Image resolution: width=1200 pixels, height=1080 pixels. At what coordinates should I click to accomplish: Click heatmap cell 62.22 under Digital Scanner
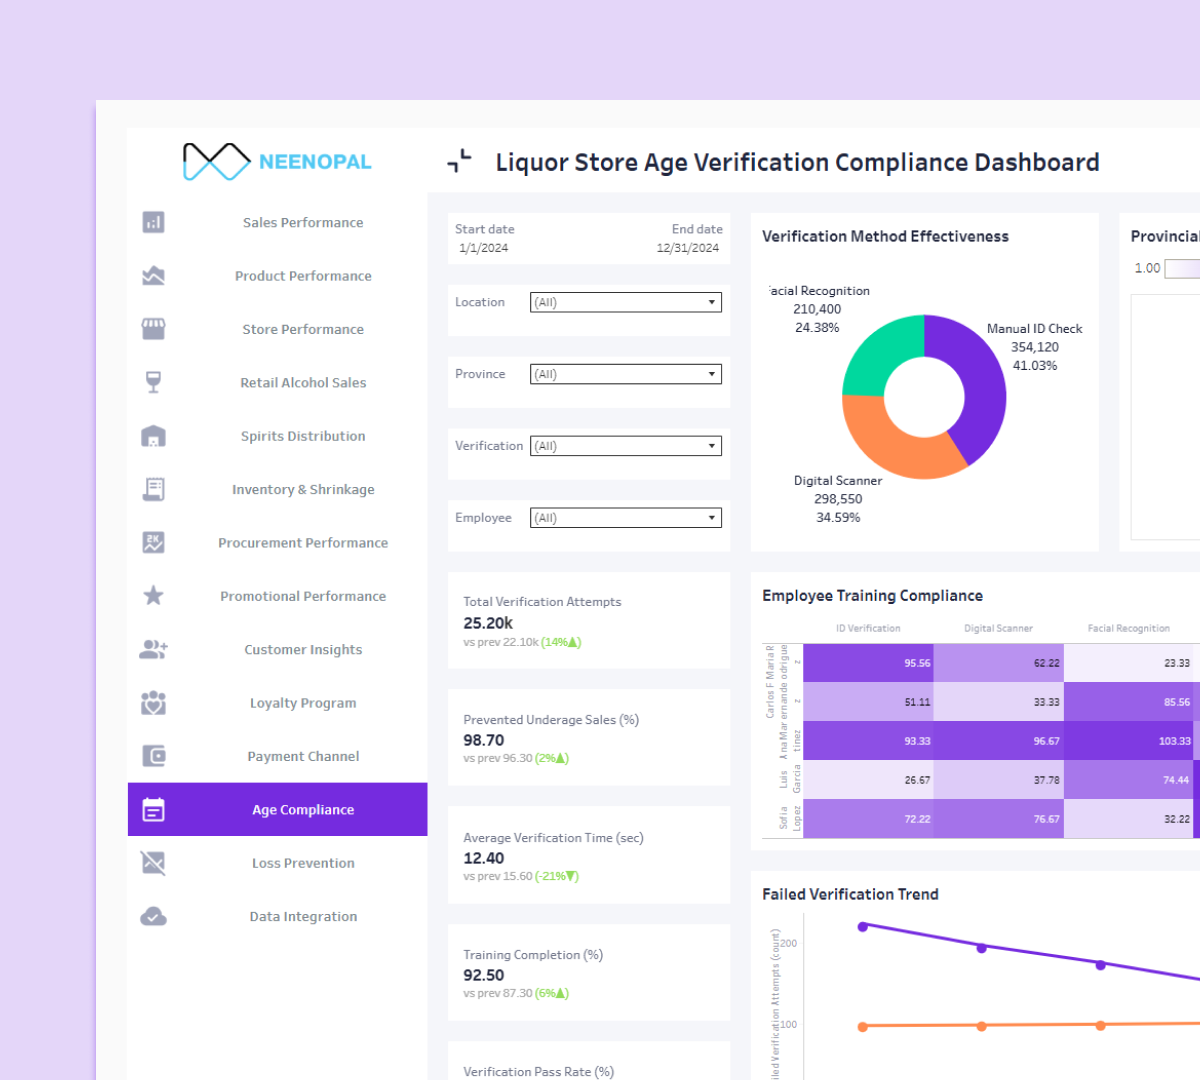click(x=998, y=663)
